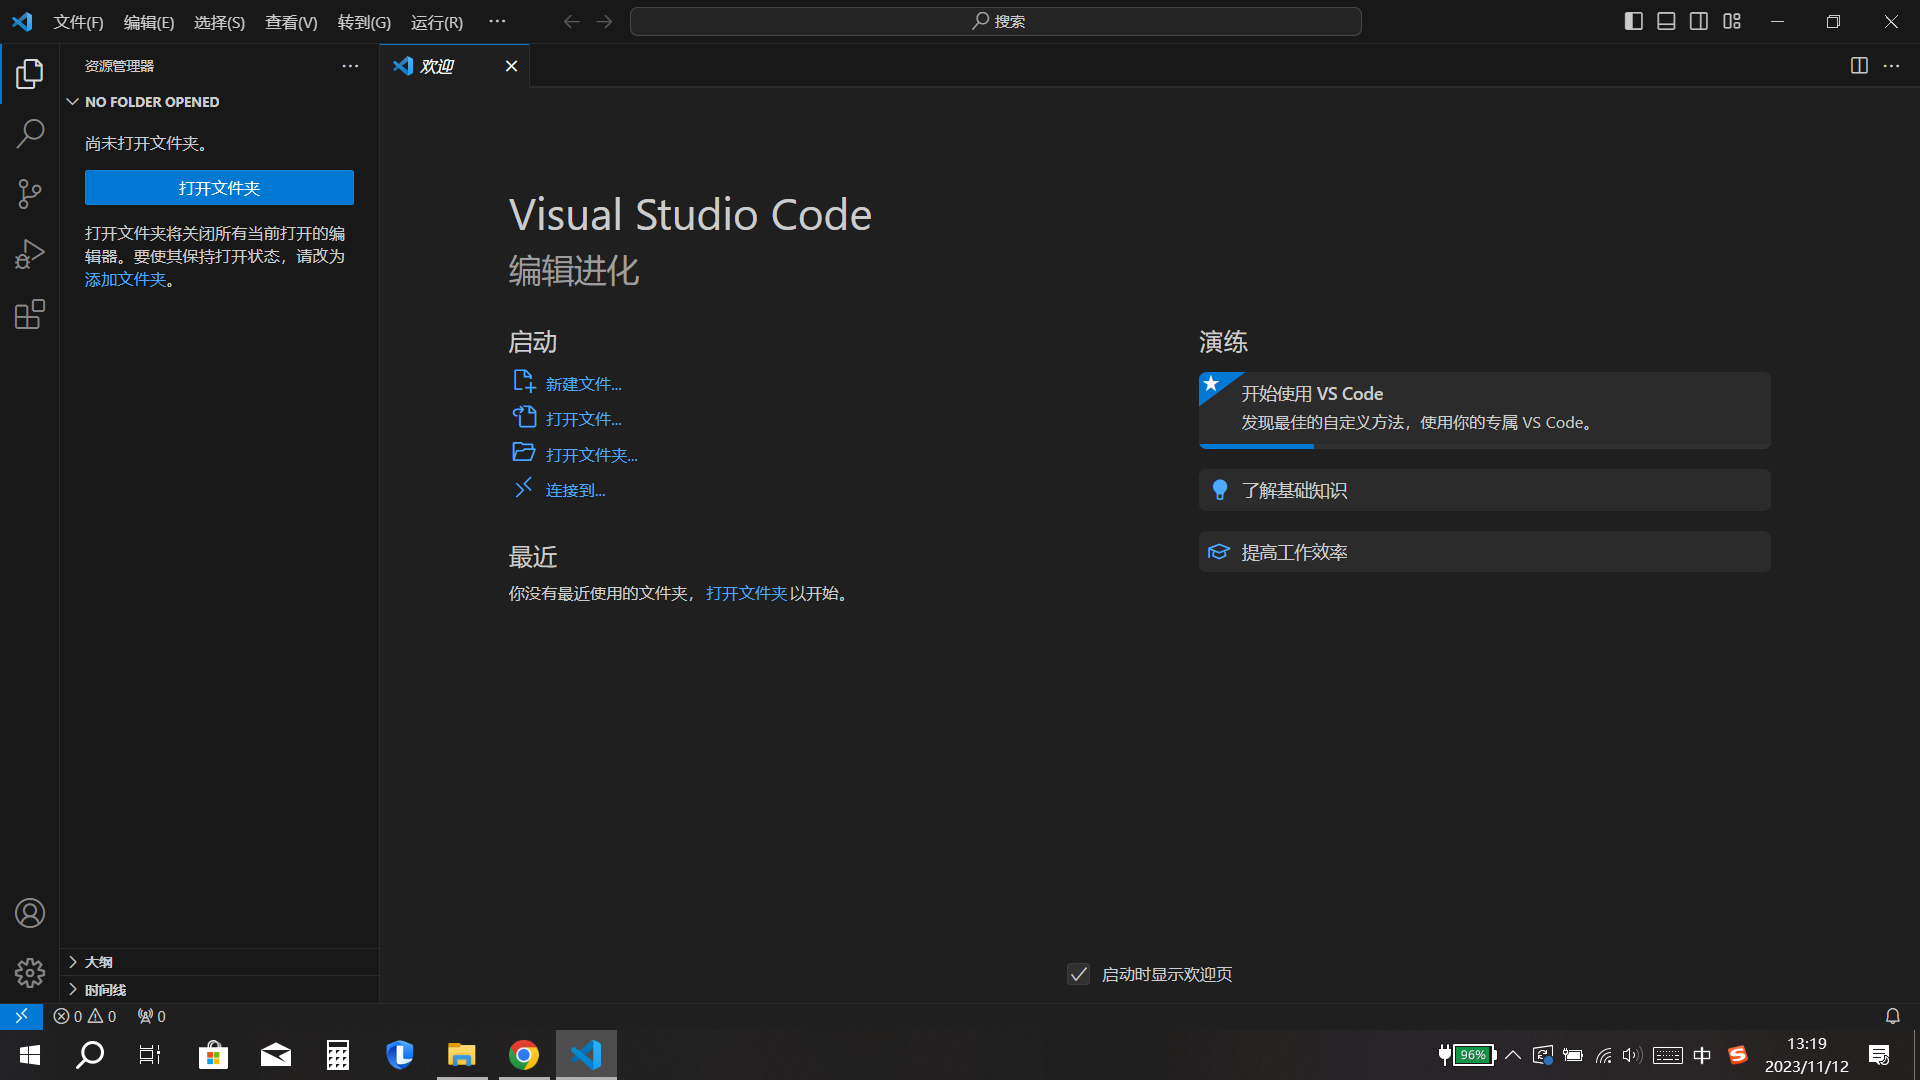Expand the 大纲 outline section
1920x1080 pixels.
coord(219,962)
